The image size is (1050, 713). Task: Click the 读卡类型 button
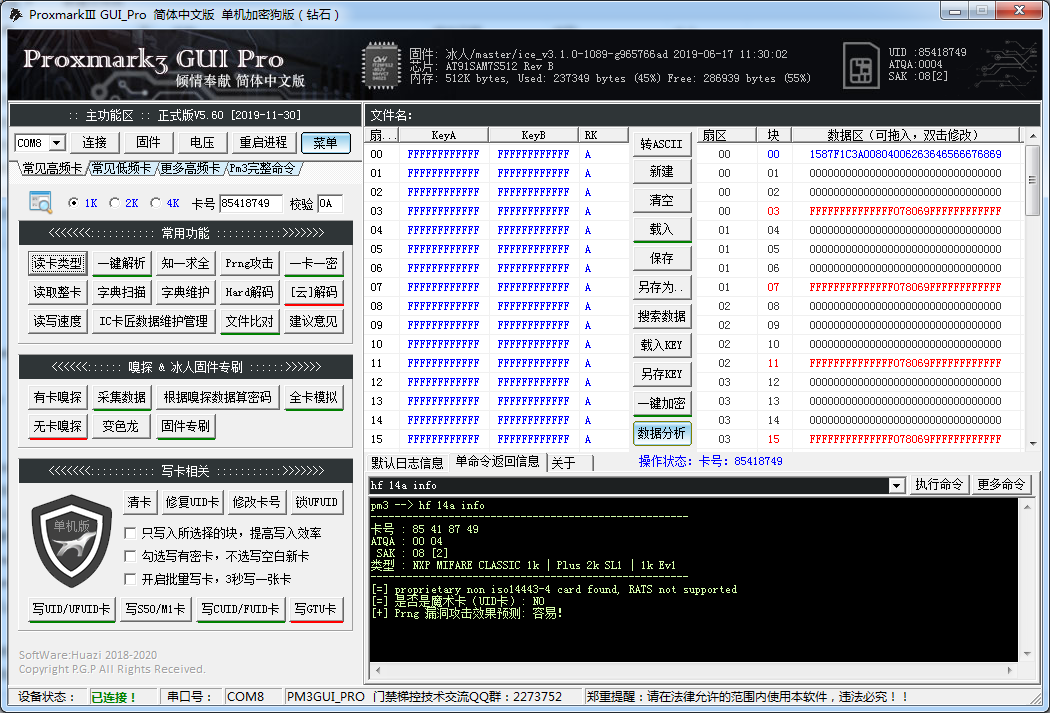click(56, 263)
